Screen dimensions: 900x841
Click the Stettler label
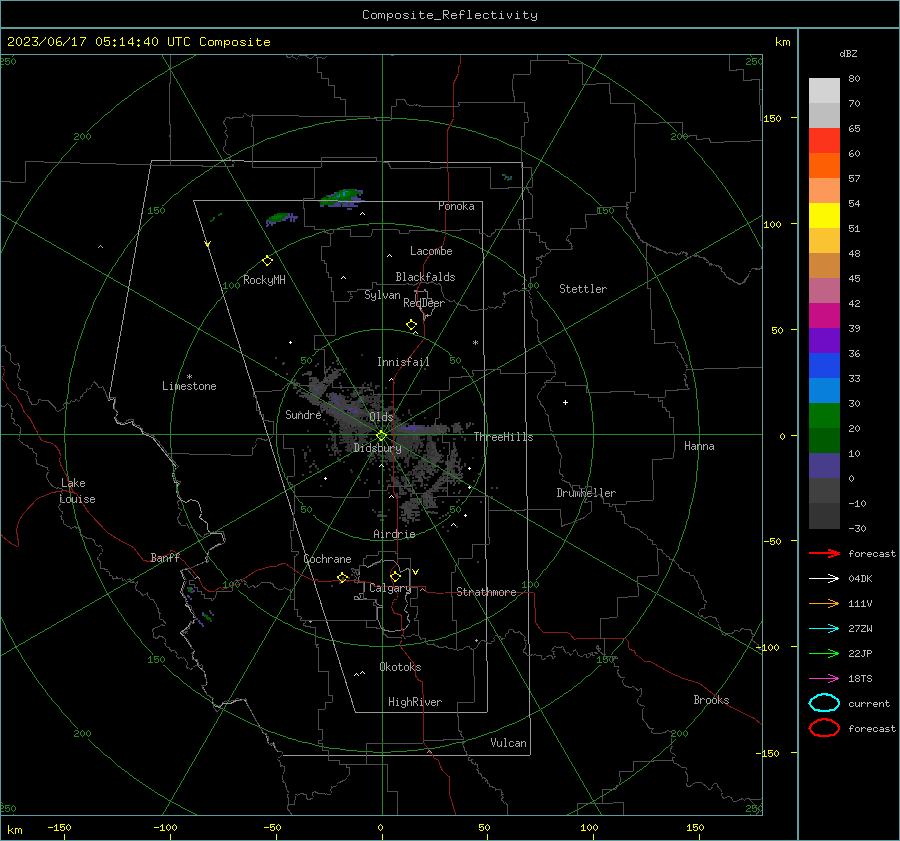(x=583, y=289)
